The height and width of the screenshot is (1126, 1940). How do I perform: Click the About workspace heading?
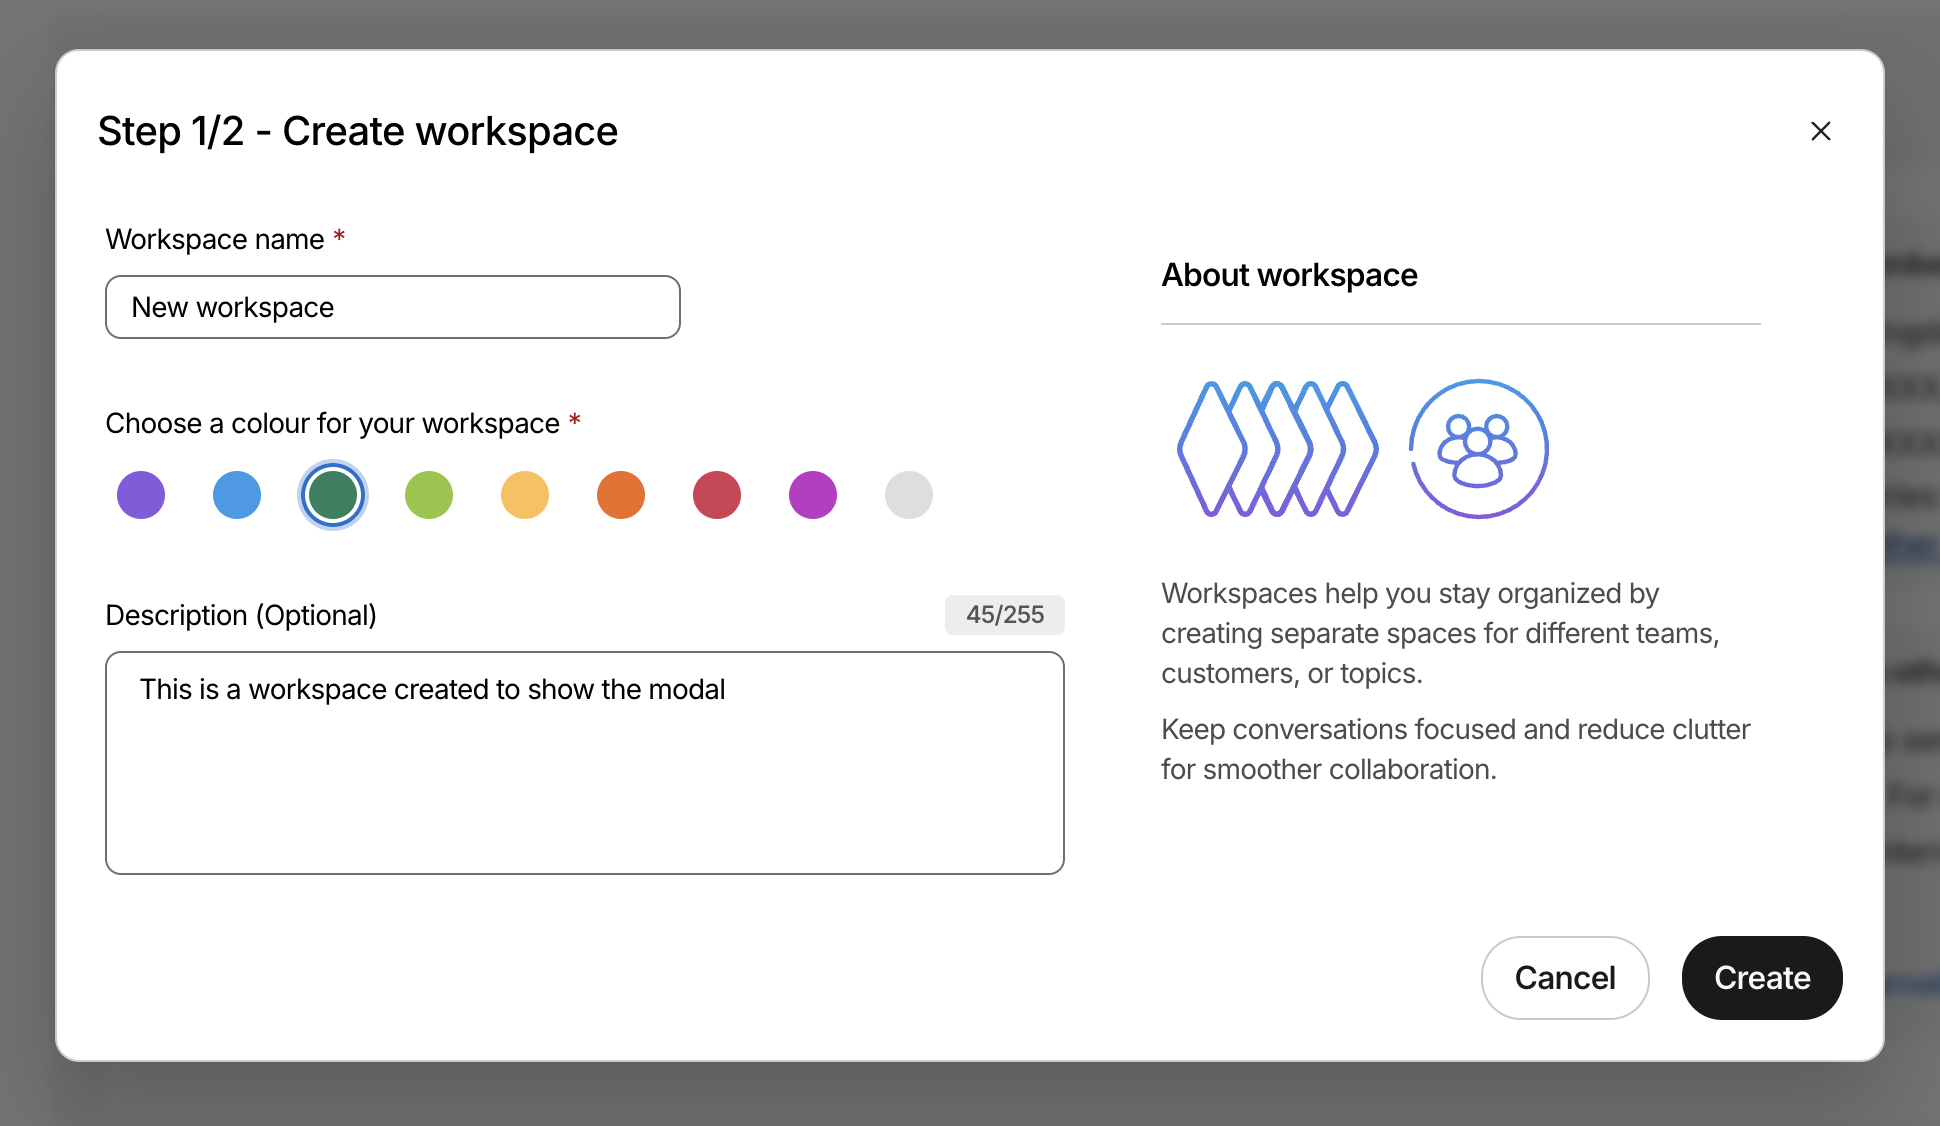[1289, 275]
